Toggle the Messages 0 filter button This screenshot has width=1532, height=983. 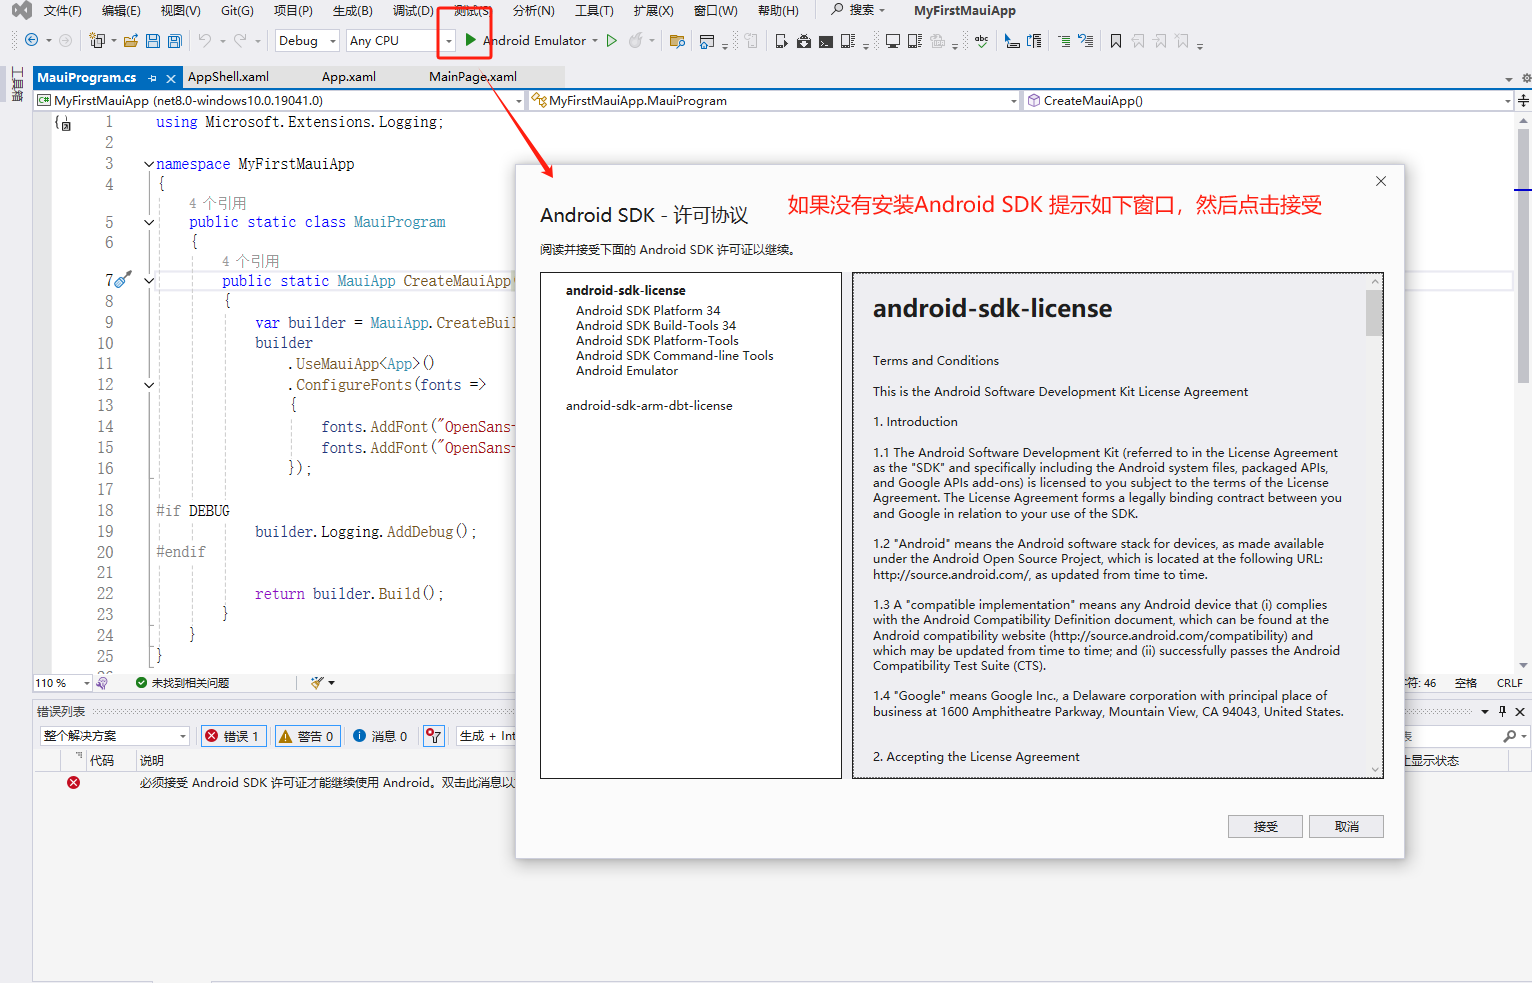click(381, 736)
